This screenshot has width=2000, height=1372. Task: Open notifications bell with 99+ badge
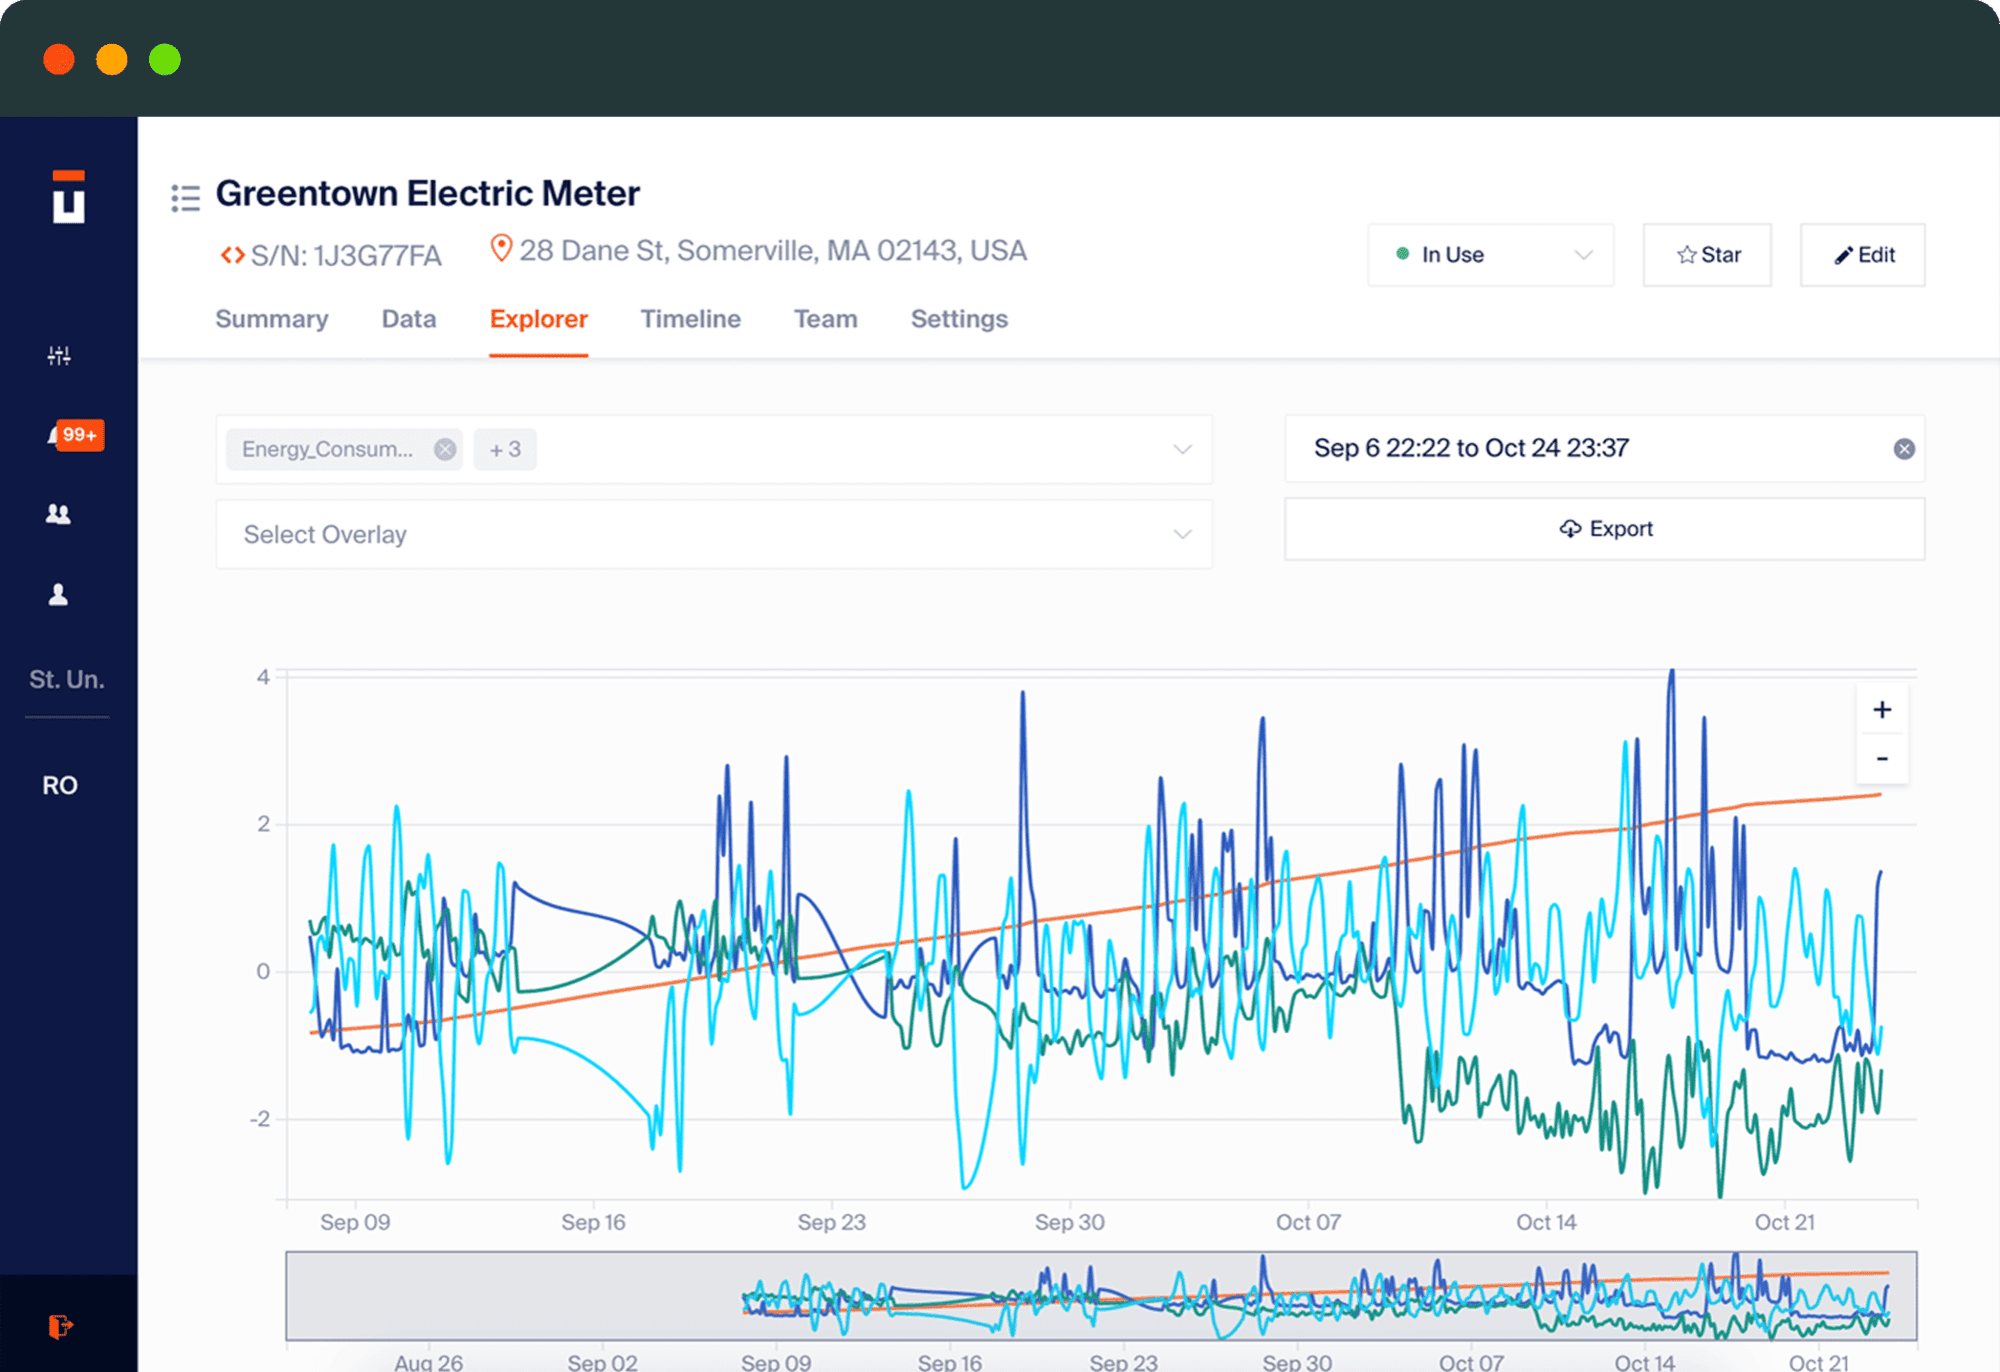click(x=74, y=435)
